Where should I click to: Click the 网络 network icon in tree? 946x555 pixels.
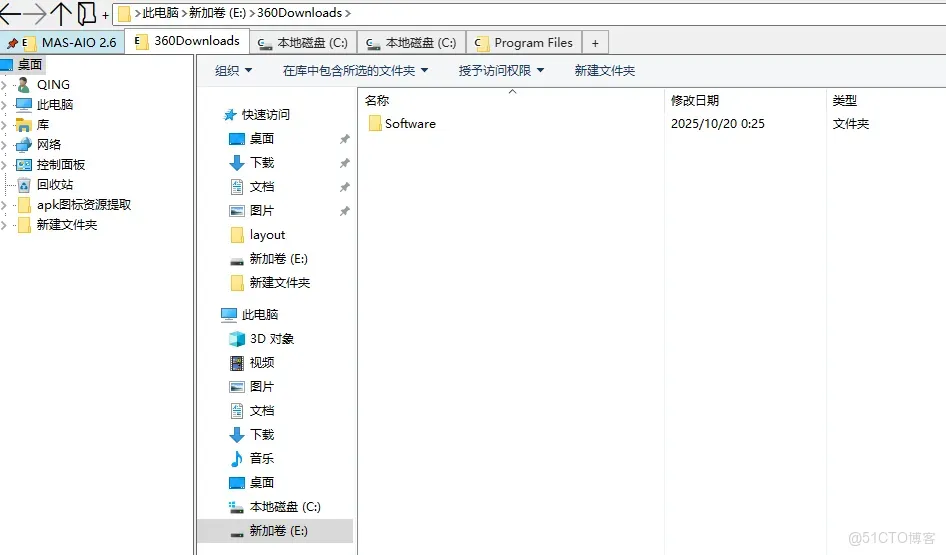point(24,145)
